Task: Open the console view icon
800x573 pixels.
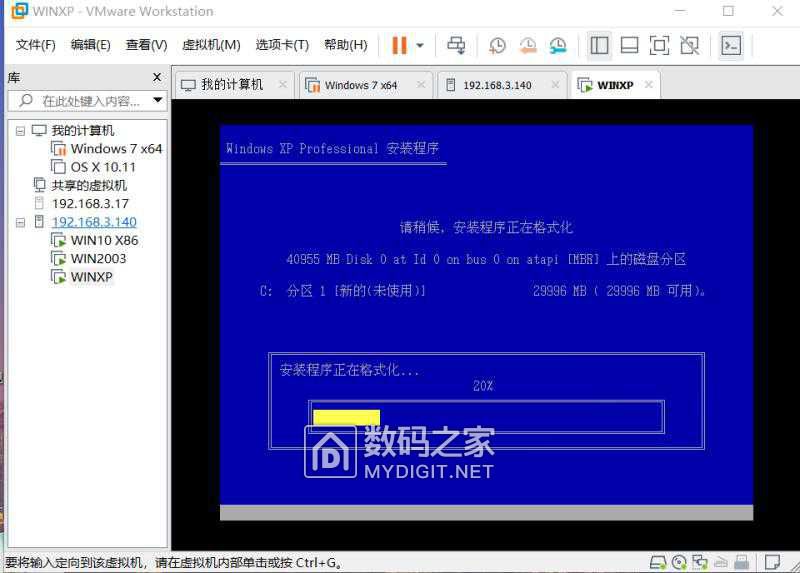Action: pos(732,45)
